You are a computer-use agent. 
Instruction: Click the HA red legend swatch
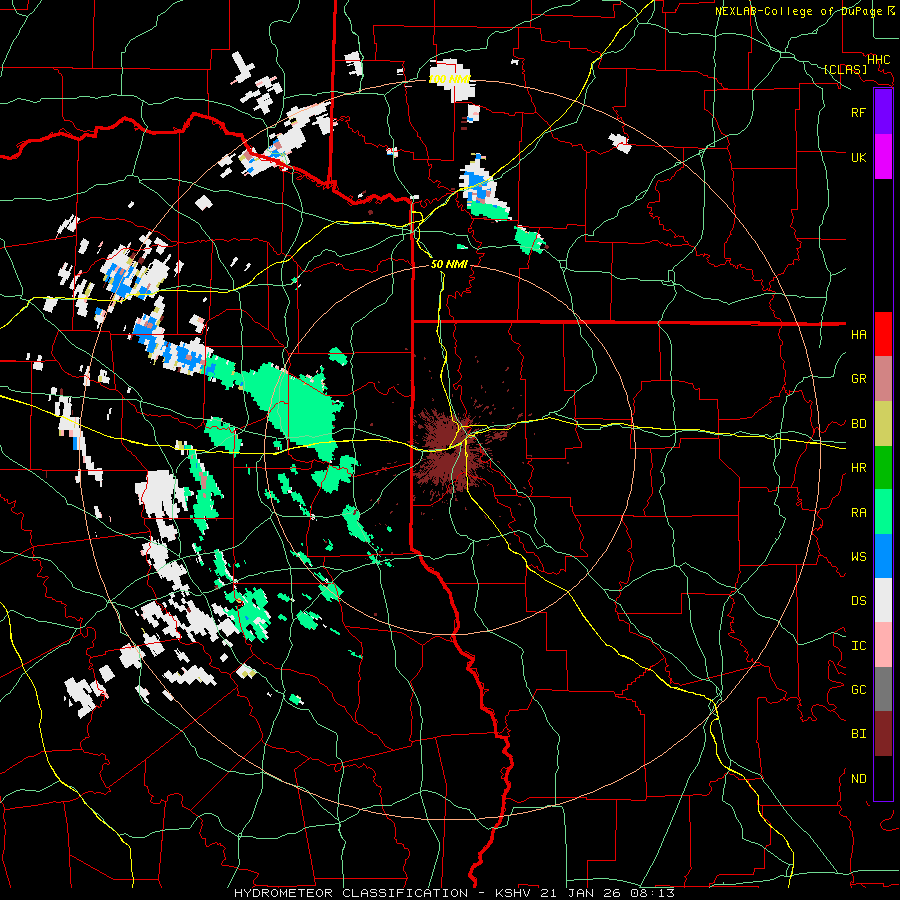(x=883, y=334)
